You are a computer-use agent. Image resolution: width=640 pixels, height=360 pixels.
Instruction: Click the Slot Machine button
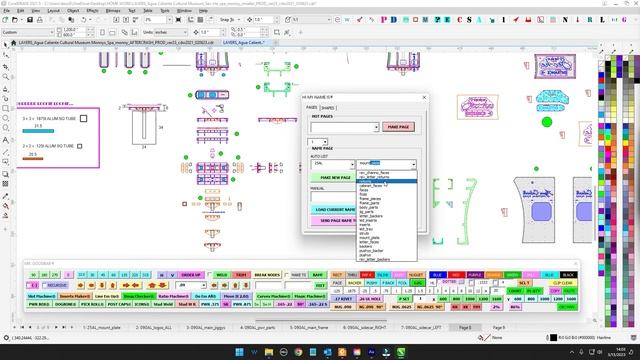coord(41,296)
